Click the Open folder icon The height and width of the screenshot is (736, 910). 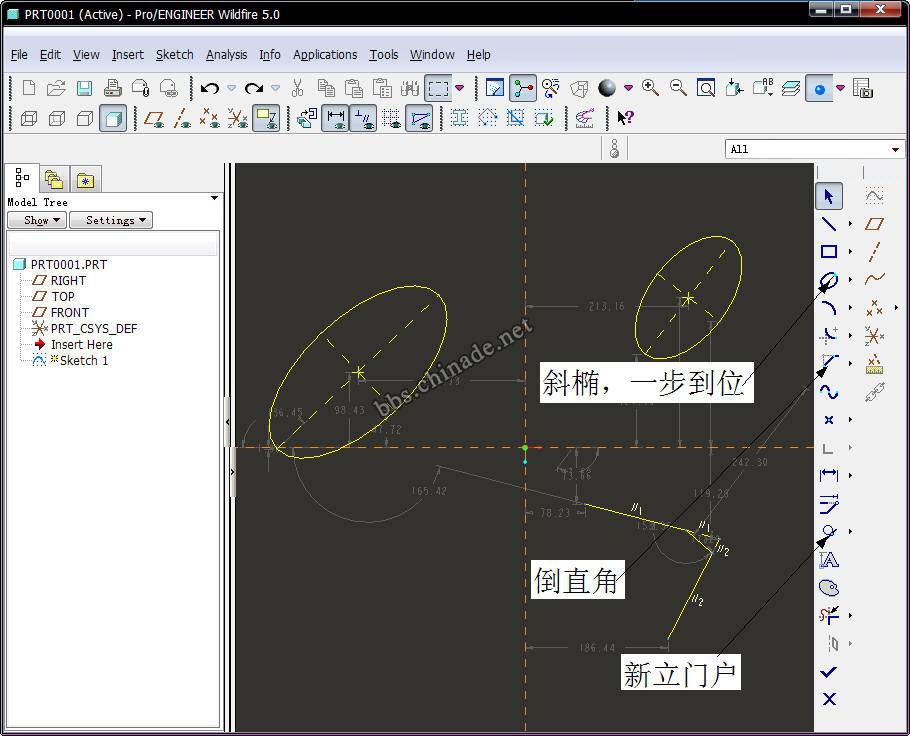[x=56, y=88]
